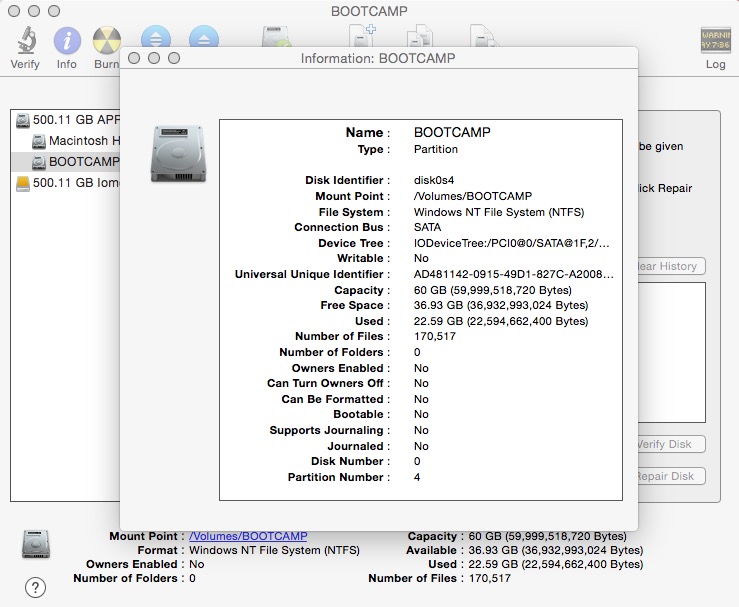Click the 36.93 GB free space value in the Information window

click(501, 305)
